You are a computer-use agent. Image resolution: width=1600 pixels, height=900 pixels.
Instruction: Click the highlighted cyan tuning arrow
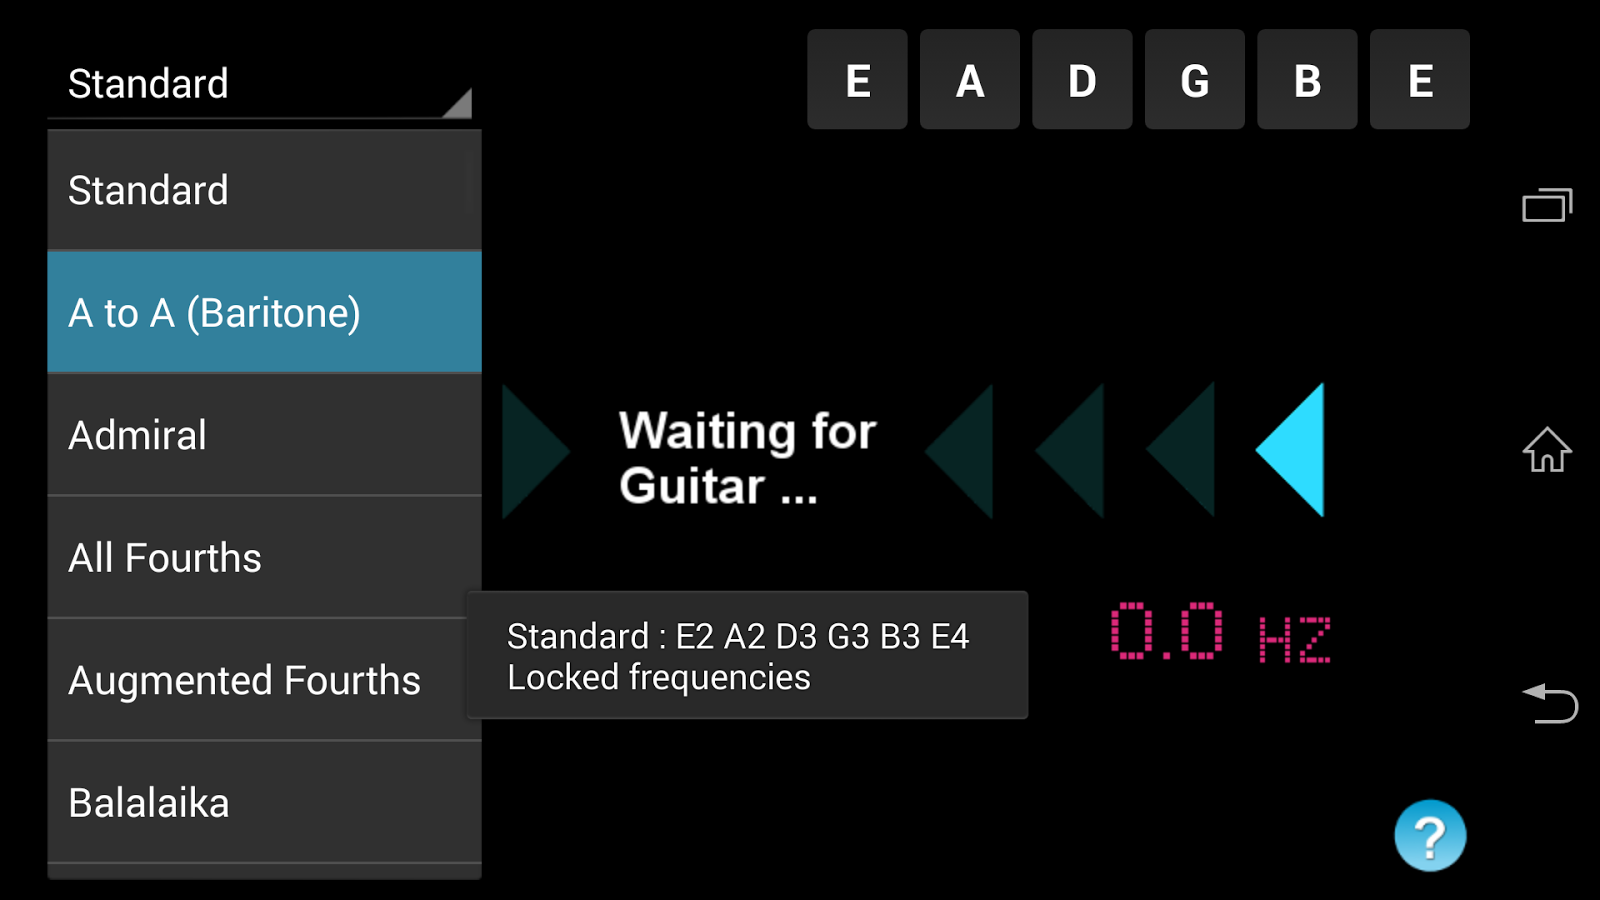[1290, 450]
